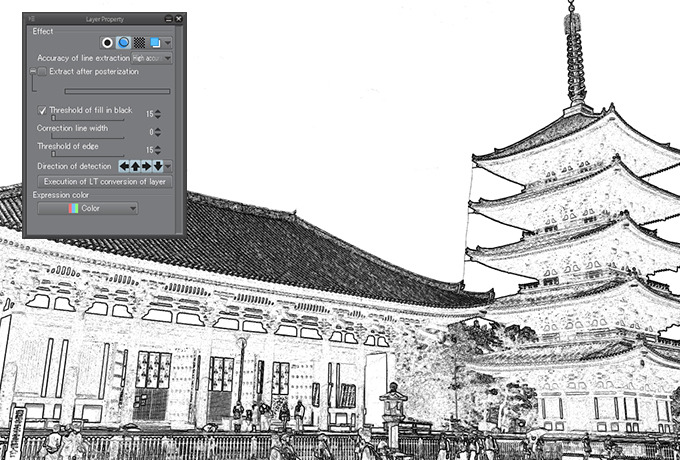Viewport: 680px width, 460px height.
Task: Toggle up direction of detection arrow
Action: click(135, 166)
